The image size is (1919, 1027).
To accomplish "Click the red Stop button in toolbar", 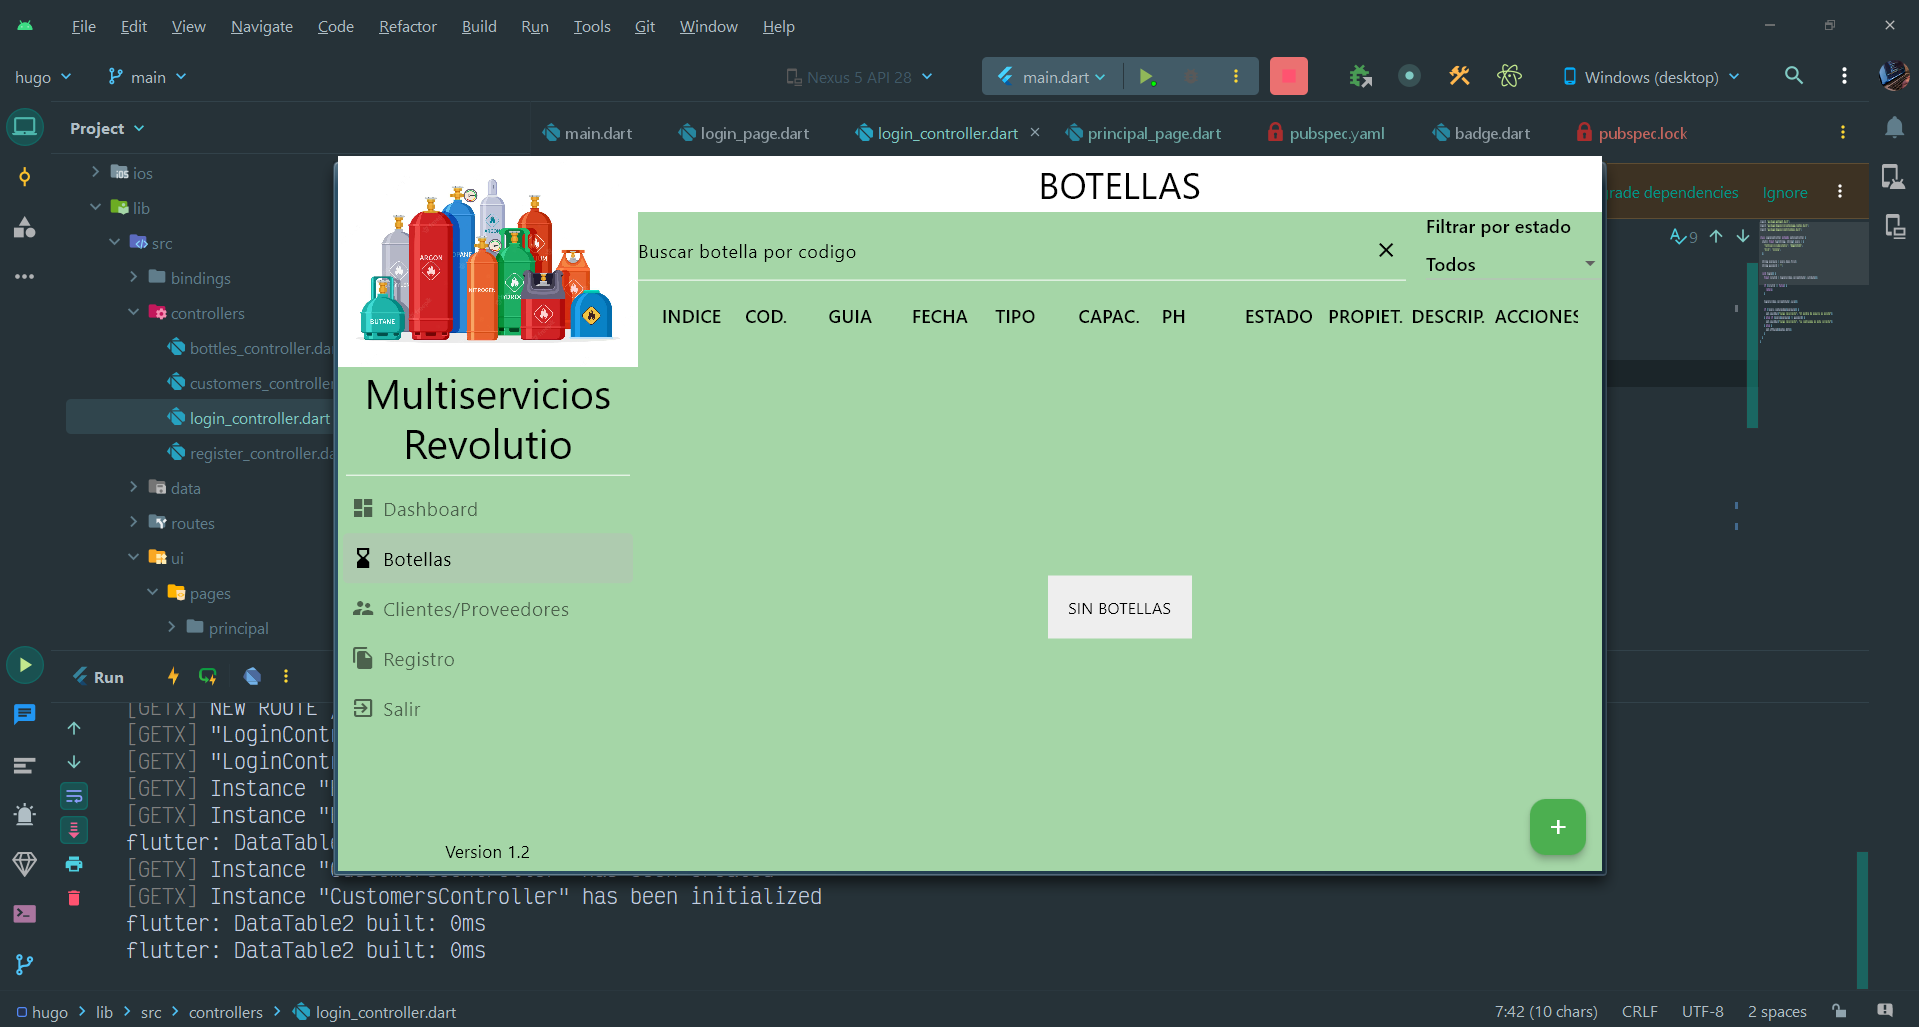I will (x=1288, y=76).
